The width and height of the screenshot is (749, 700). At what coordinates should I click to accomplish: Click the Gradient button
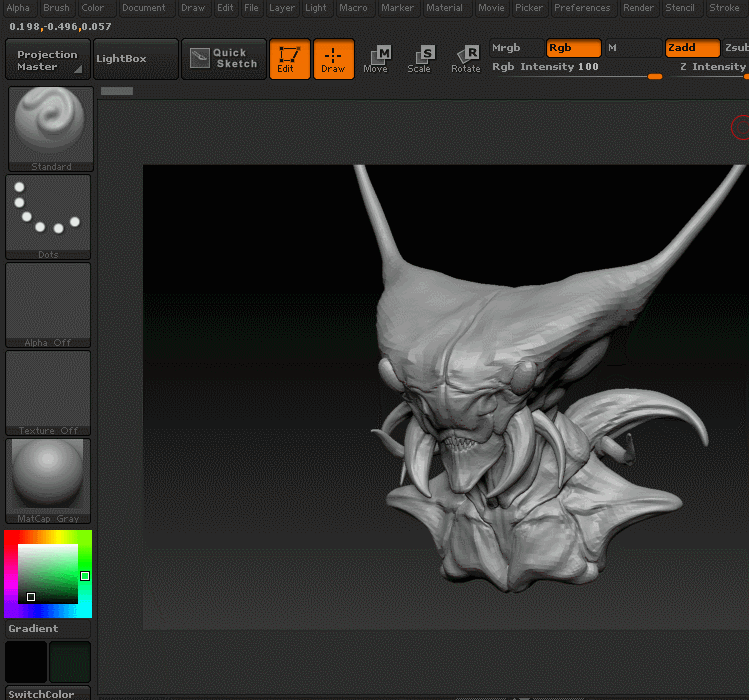[x=48, y=629]
